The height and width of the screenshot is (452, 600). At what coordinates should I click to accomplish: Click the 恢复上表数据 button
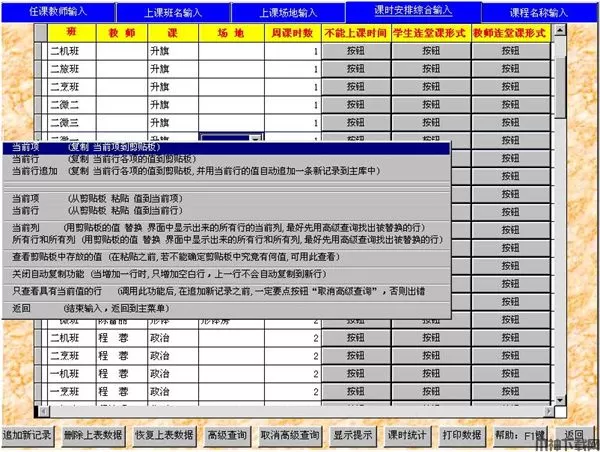tap(165, 436)
